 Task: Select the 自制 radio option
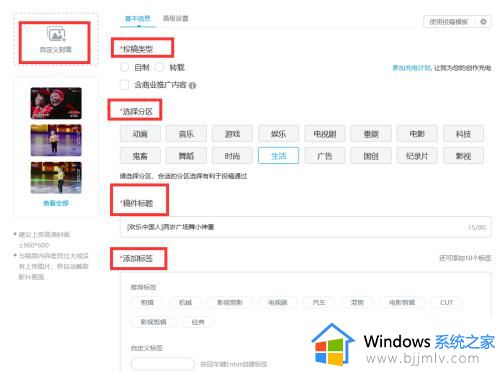click(x=124, y=67)
